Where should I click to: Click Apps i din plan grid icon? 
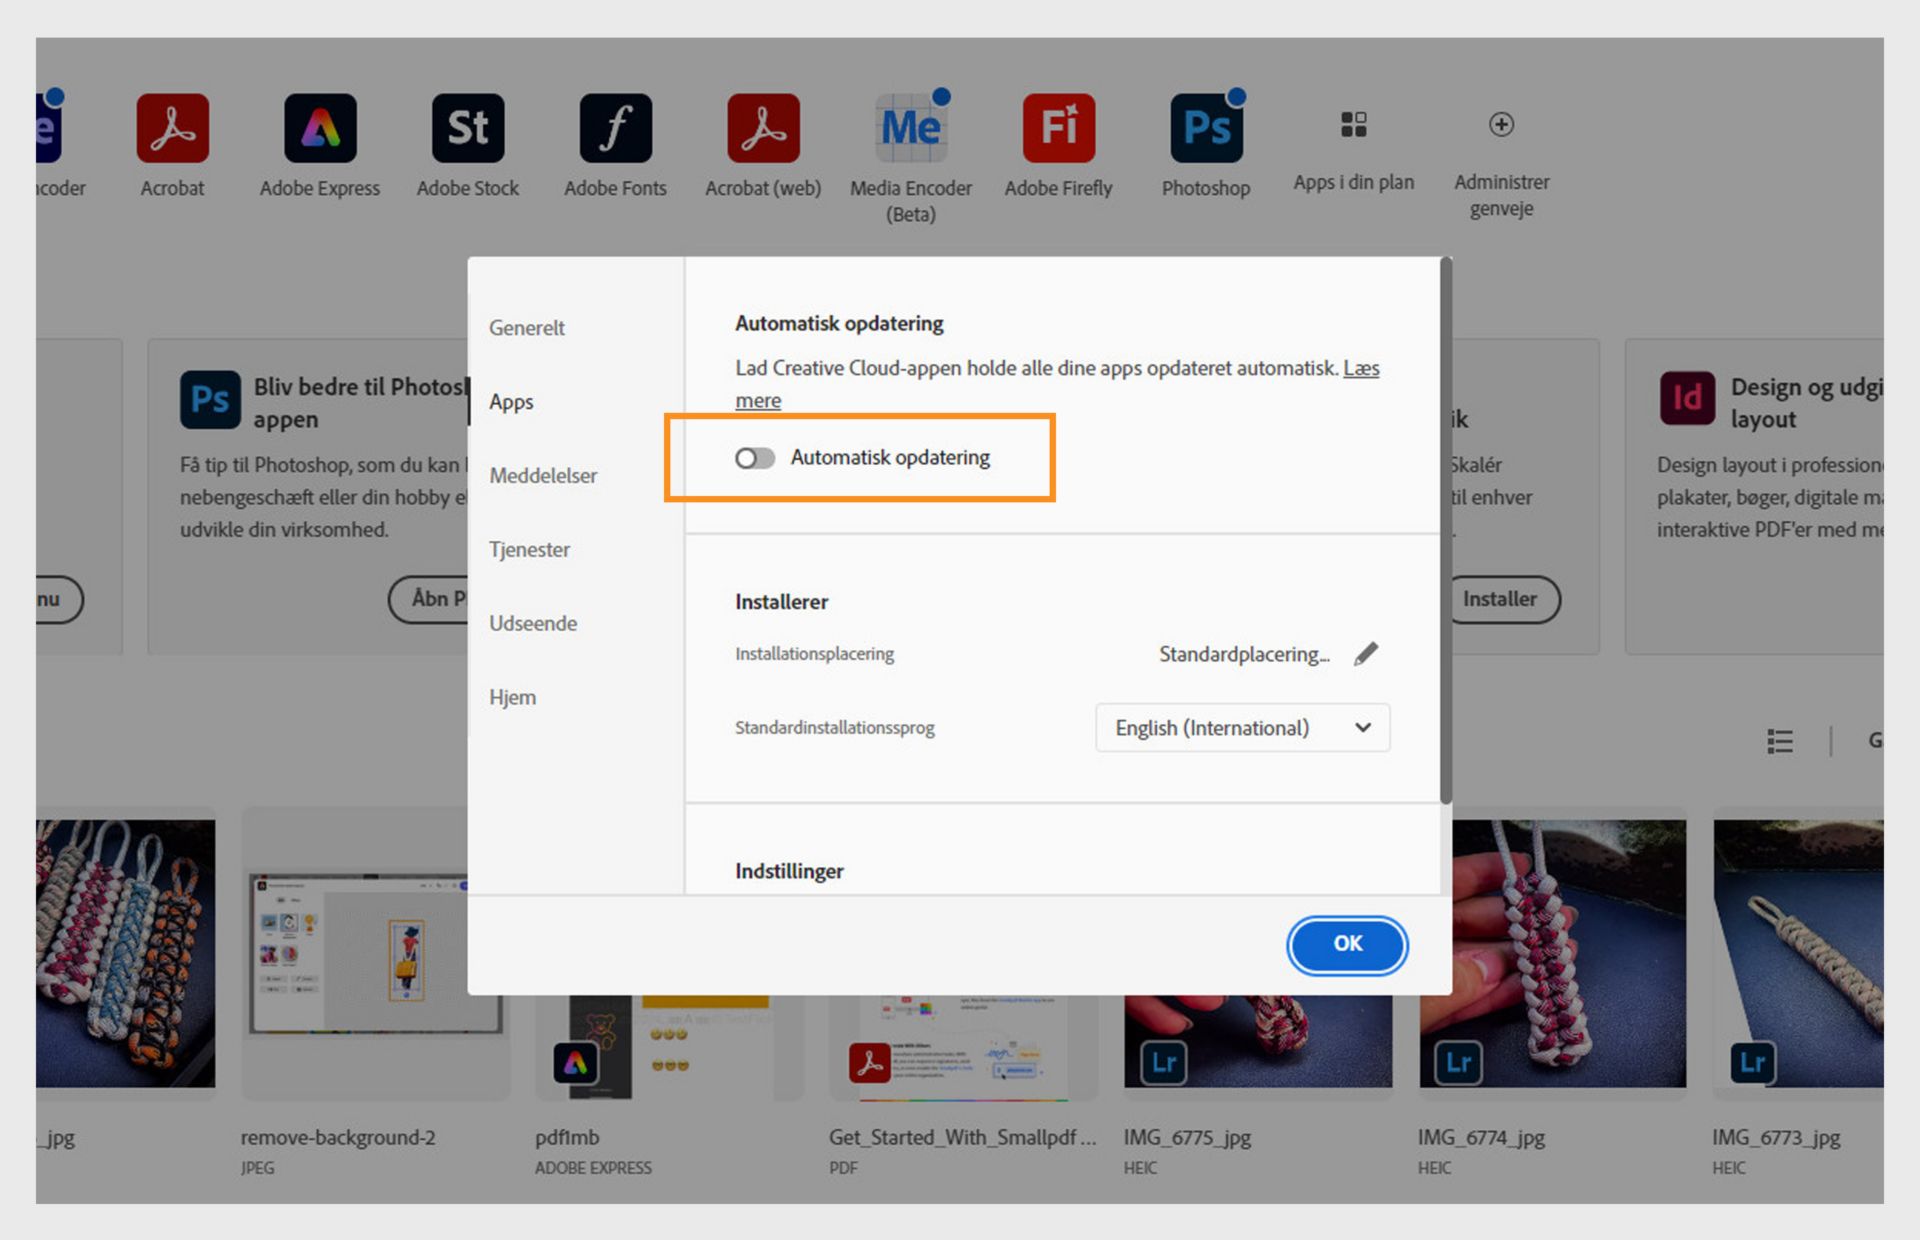click(1353, 125)
